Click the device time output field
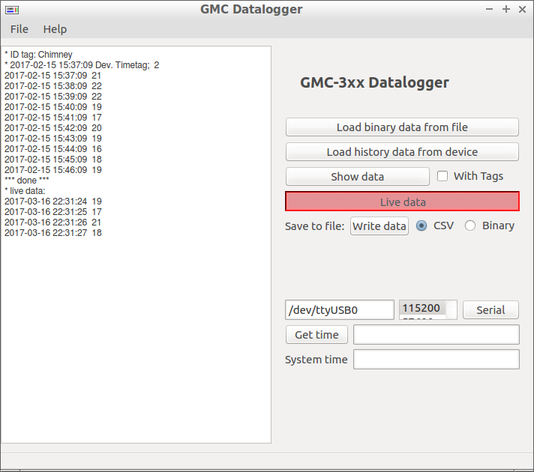This screenshot has height=472, width=534. pyautogui.click(x=436, y=334)
